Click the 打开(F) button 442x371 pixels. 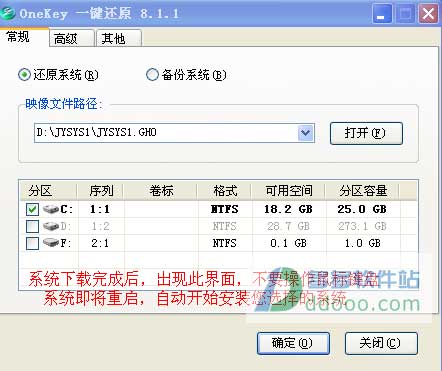pyautogui.click(x=366, y=133)
